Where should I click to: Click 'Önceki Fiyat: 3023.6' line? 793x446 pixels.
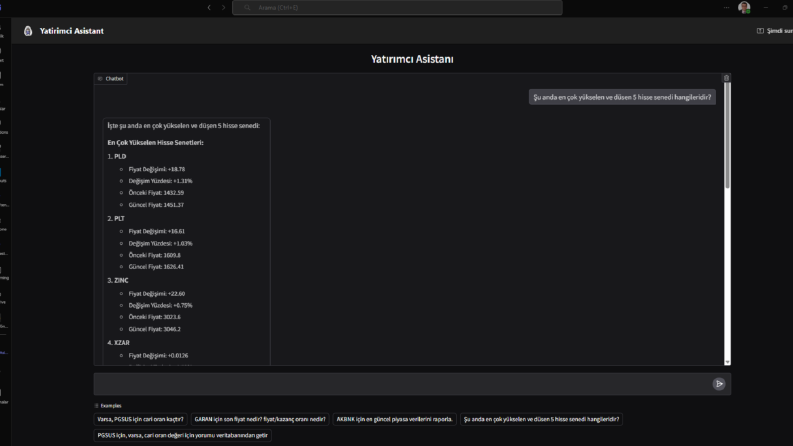(154, 317)
